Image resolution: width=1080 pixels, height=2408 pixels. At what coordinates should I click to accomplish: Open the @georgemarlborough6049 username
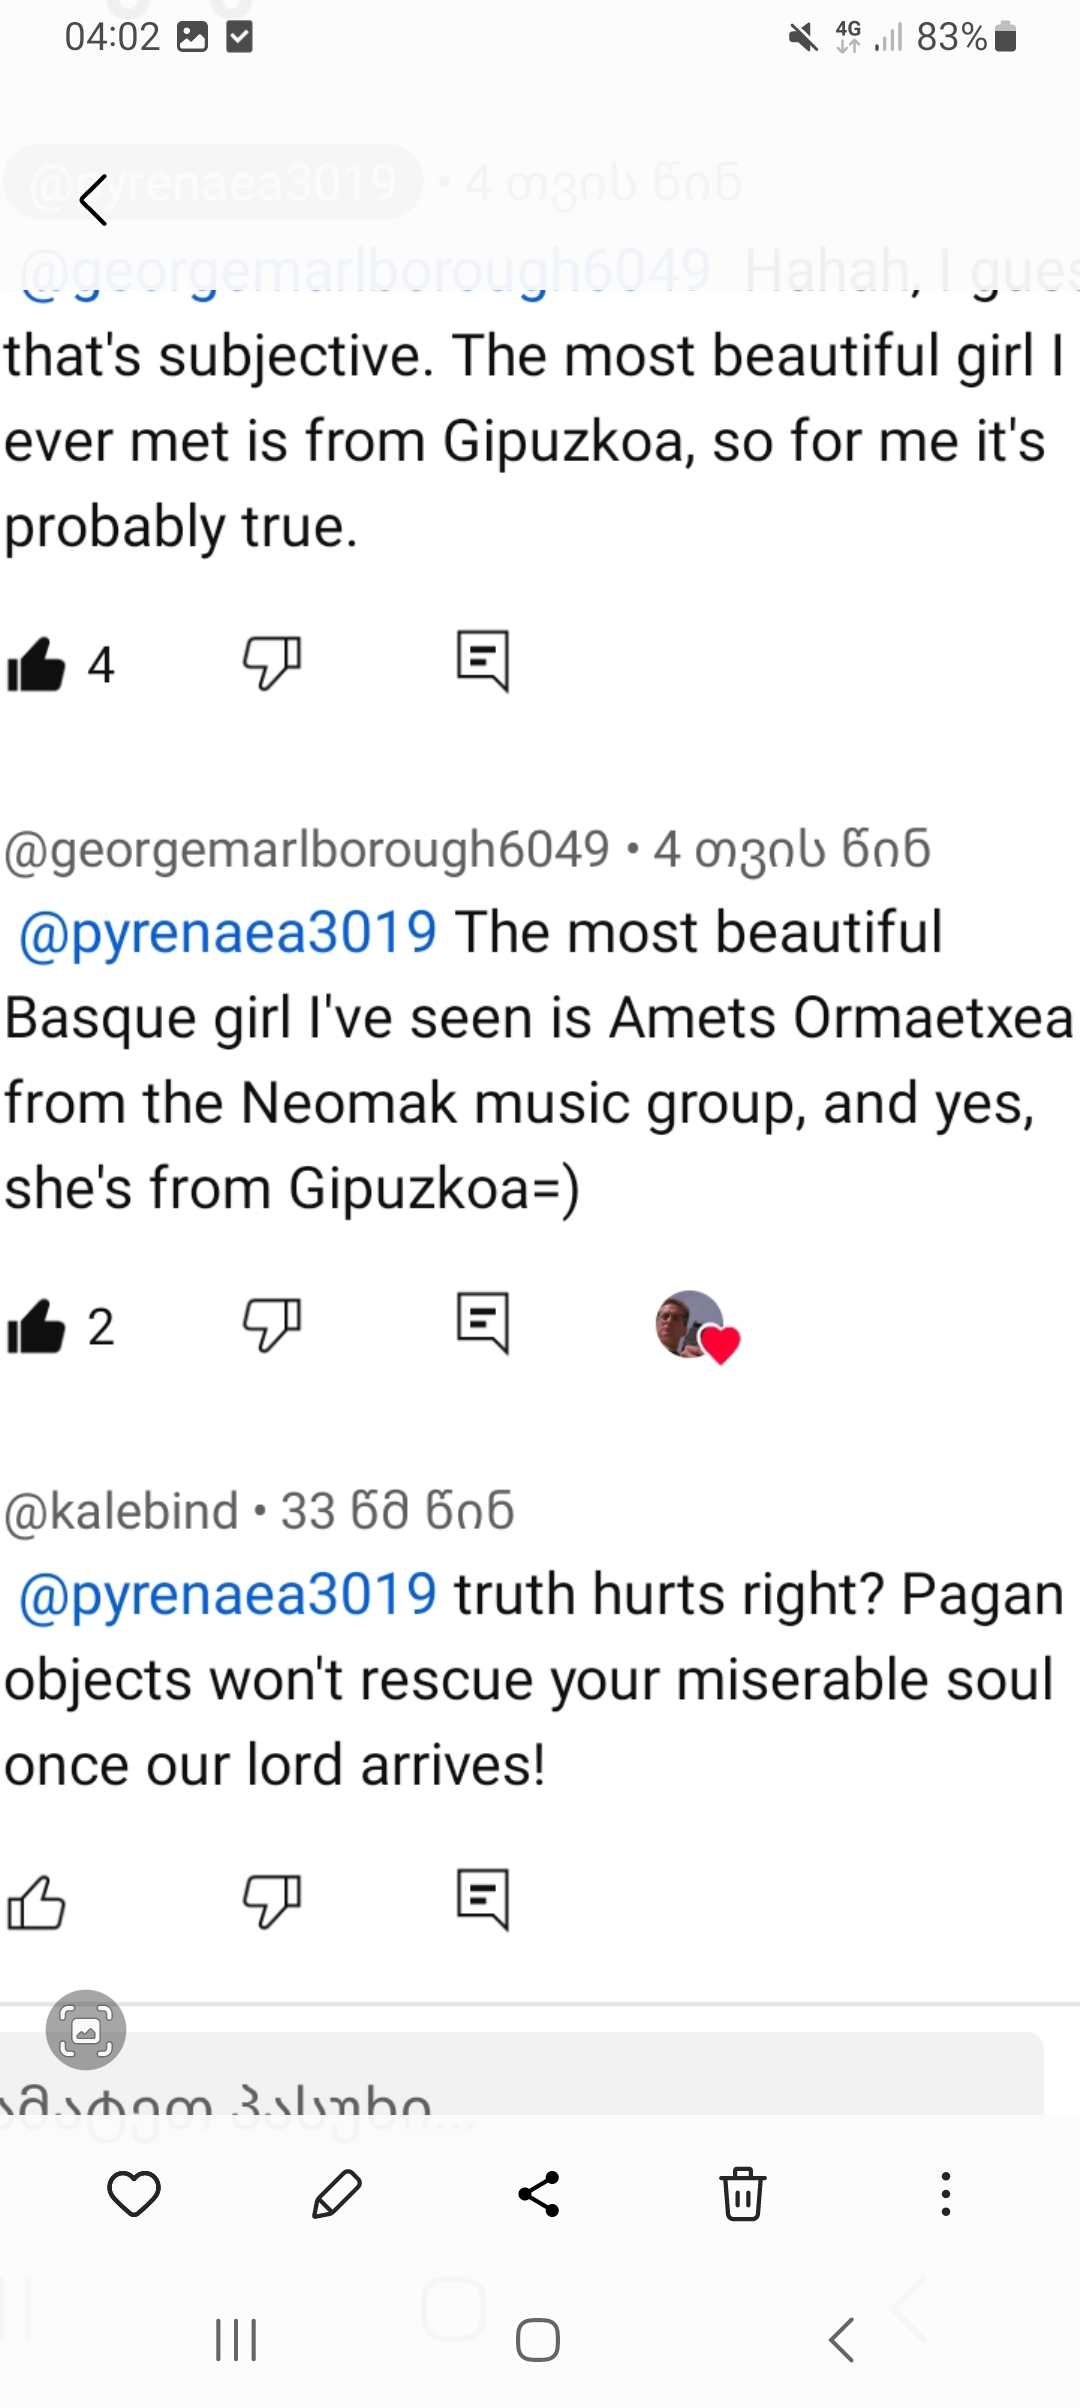coord(306,850)
